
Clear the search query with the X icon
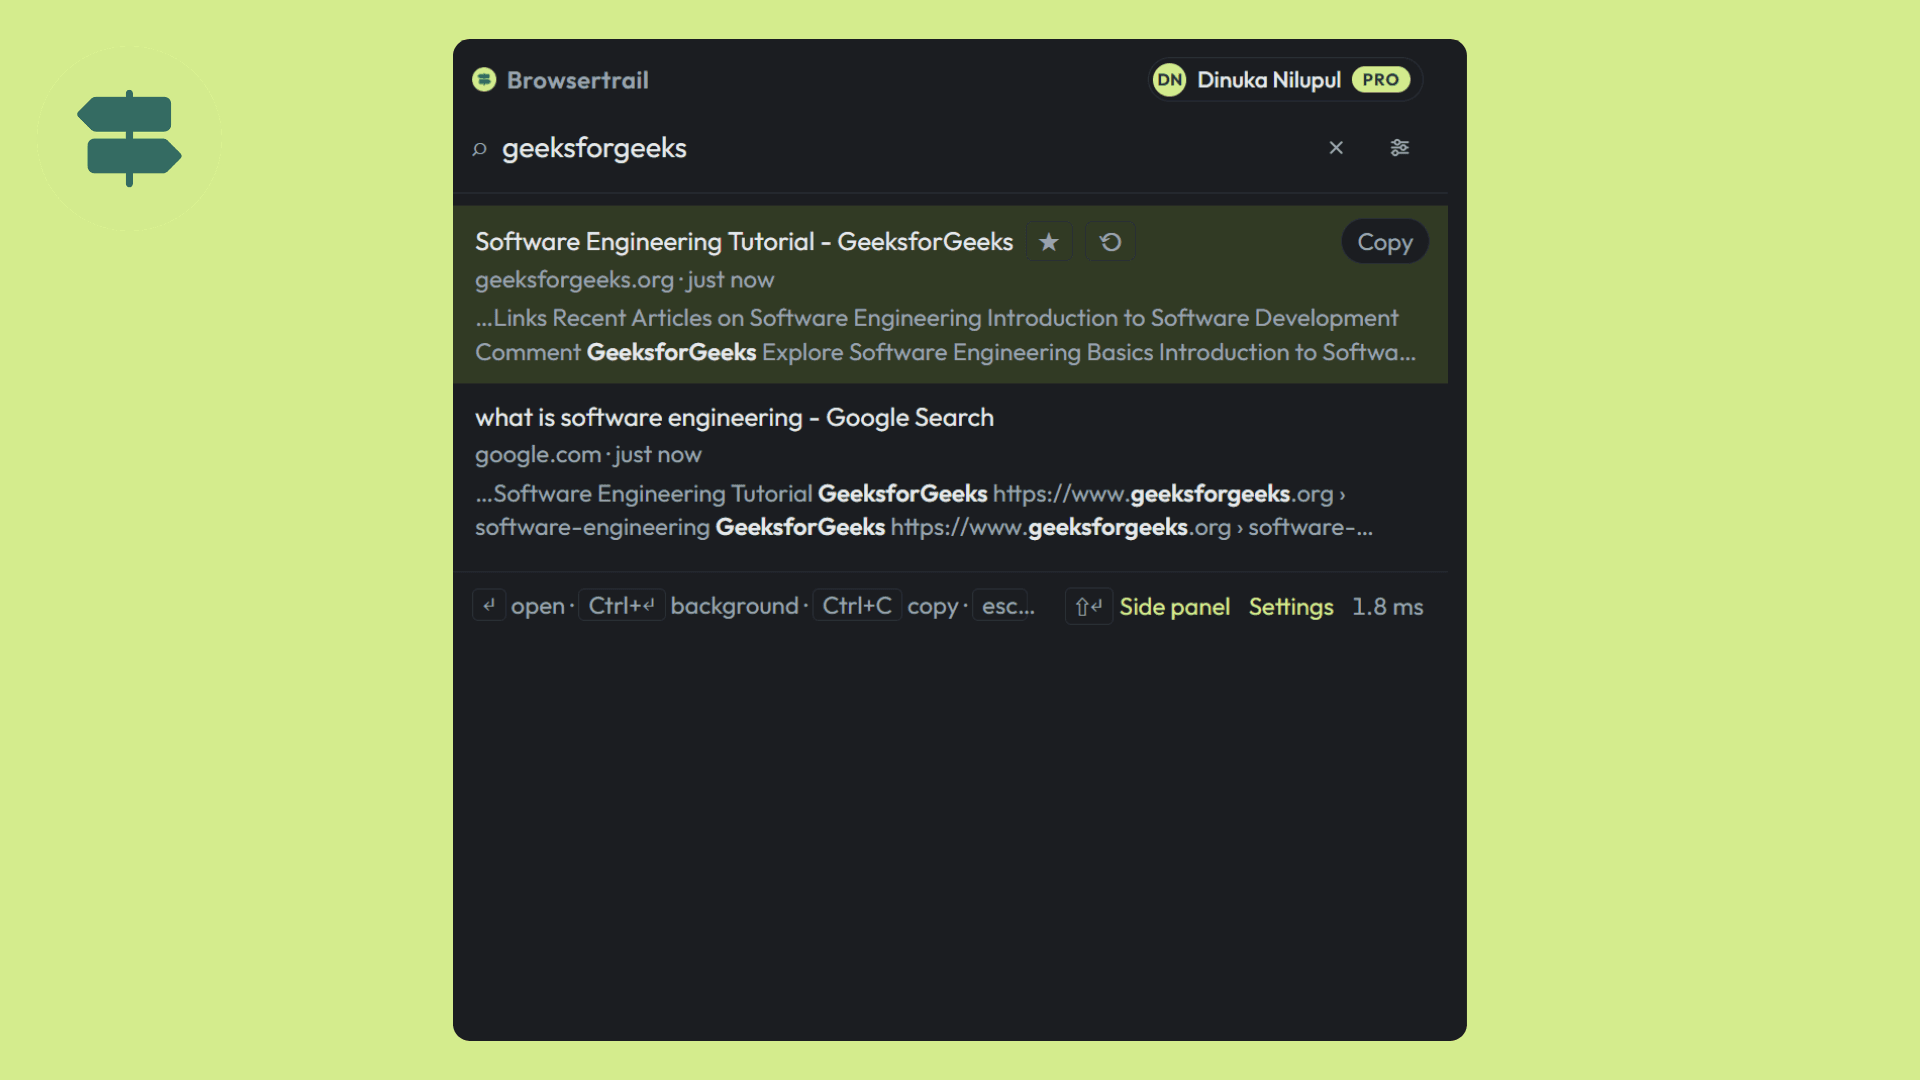pyautogui.click(x=1336, y=148)
